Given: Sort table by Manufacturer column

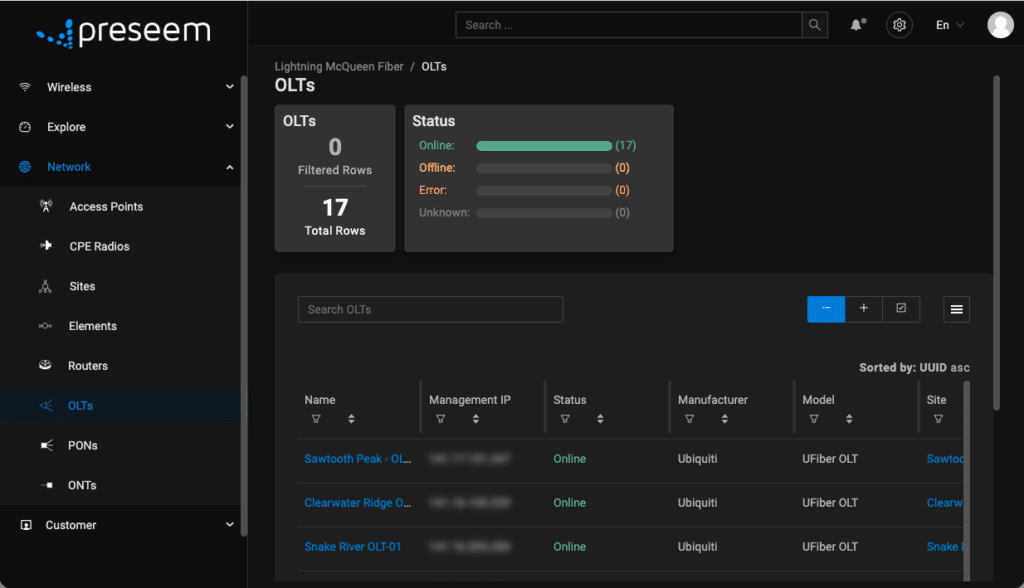Looking at the screenshot, I should pyautogui.click(x=725, y=419).
